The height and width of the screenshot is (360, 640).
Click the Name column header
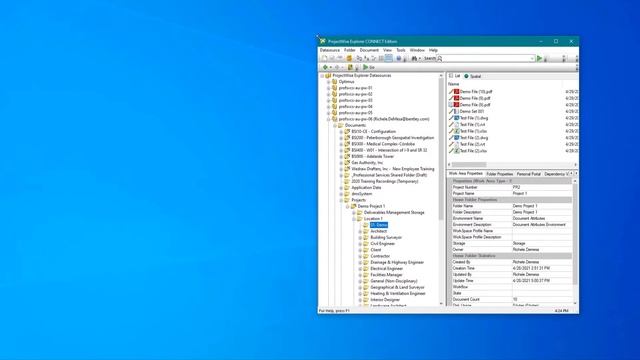[x=453, y=84]
